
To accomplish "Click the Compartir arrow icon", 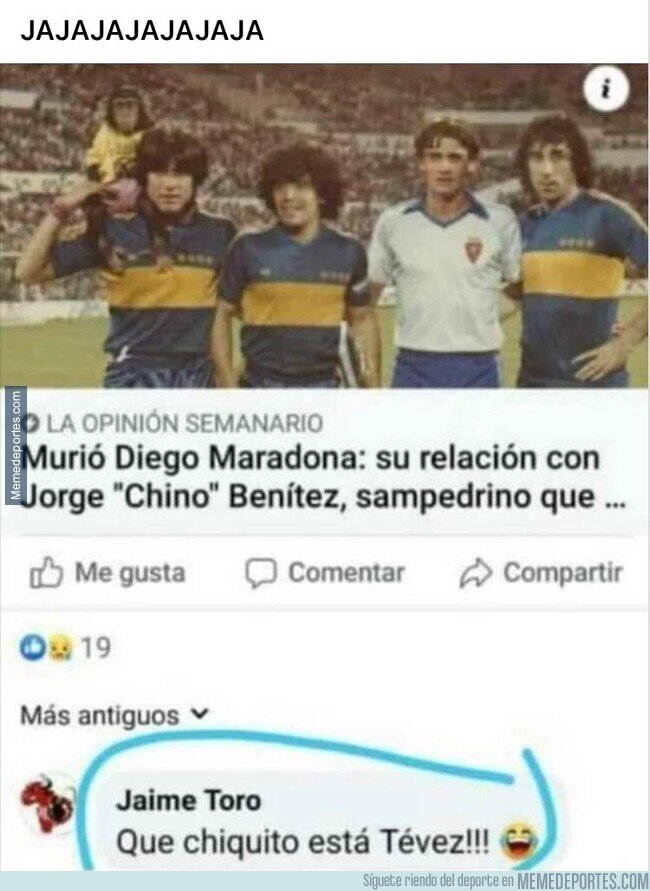I will click(475, 573).
